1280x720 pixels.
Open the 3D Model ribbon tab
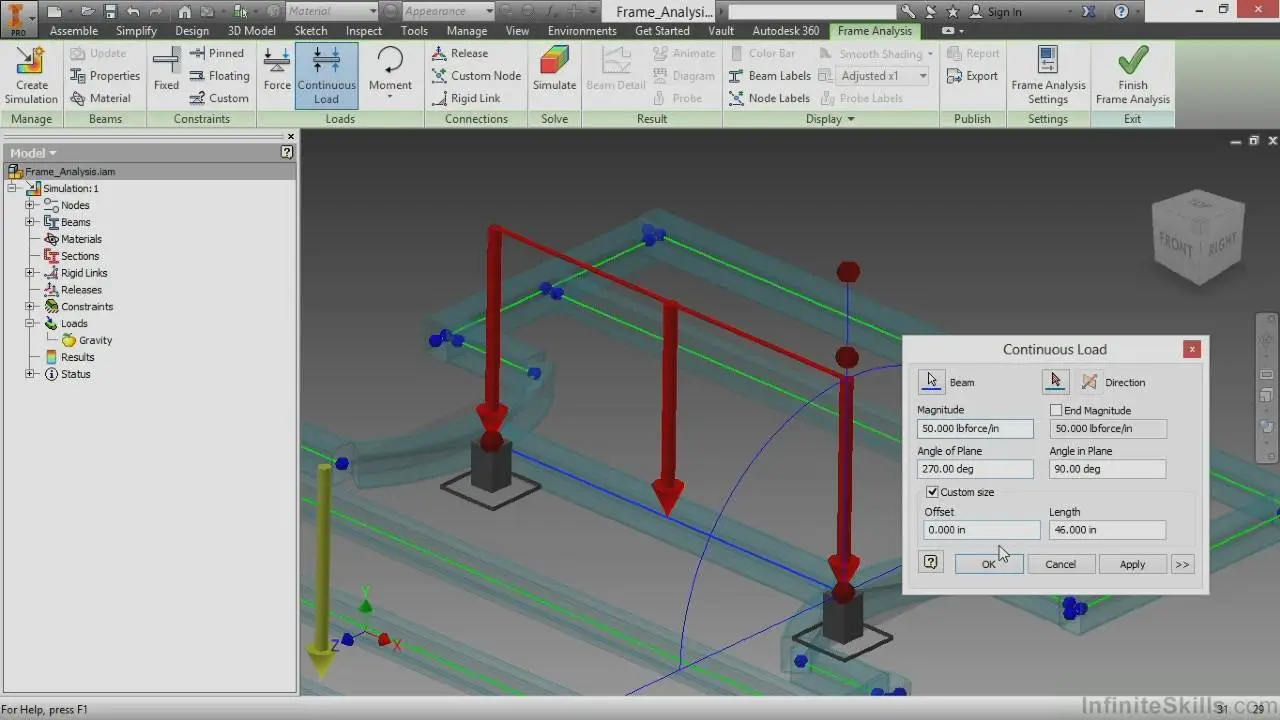pos(252,31)
